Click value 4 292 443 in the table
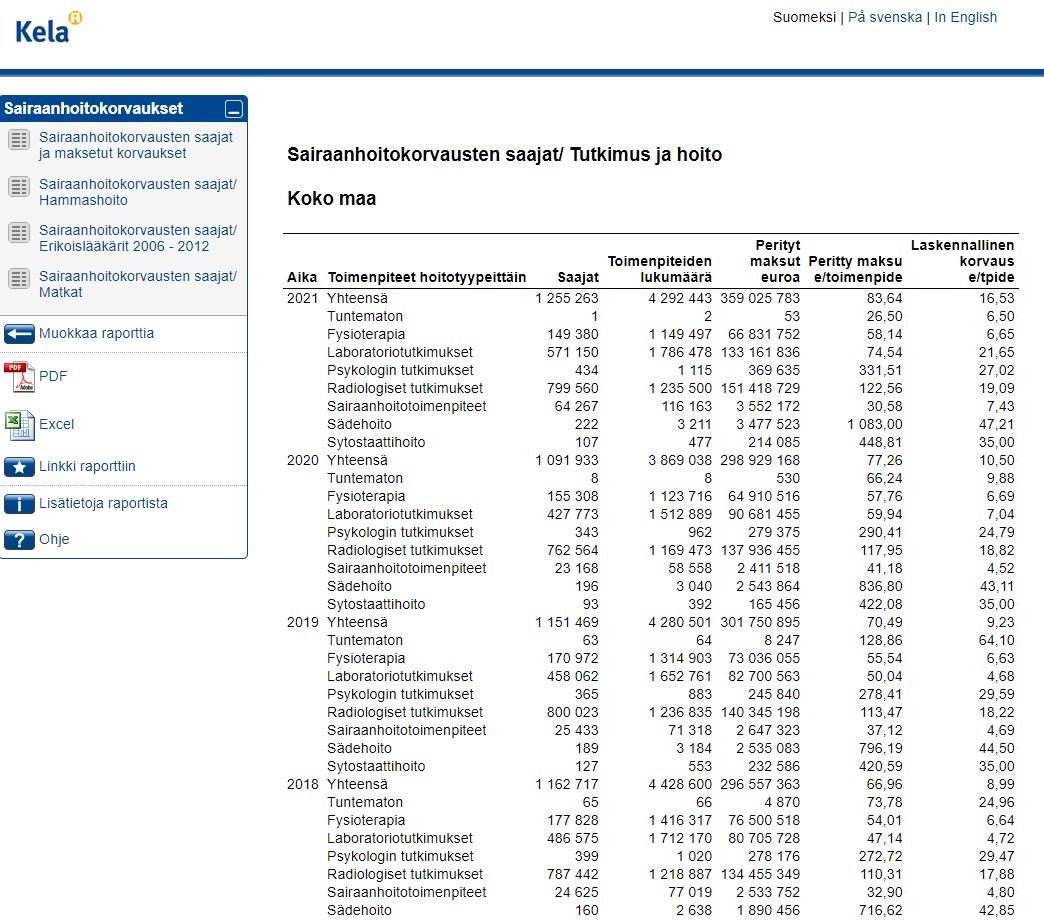 pyautogui.click(x=680, y=298)
